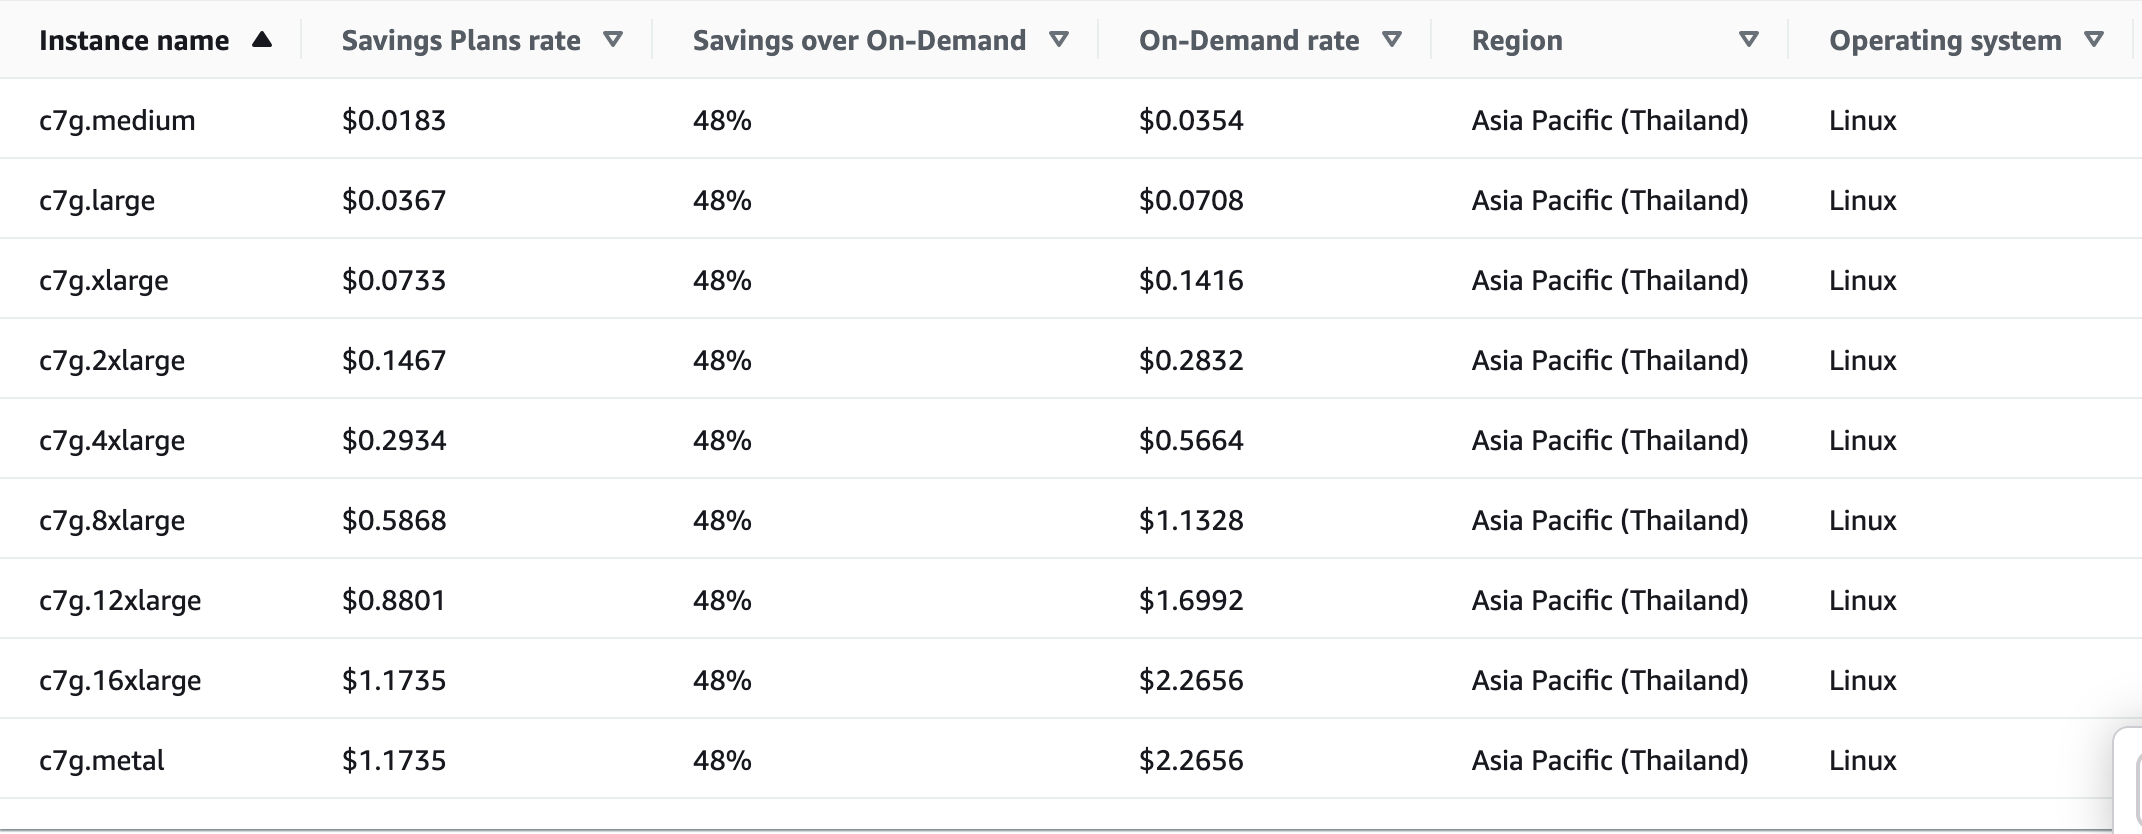Click Linux in the c7g.16xlarge row
The image size is (2142, 834).
pyautogui.click(x=1863, y=680)
